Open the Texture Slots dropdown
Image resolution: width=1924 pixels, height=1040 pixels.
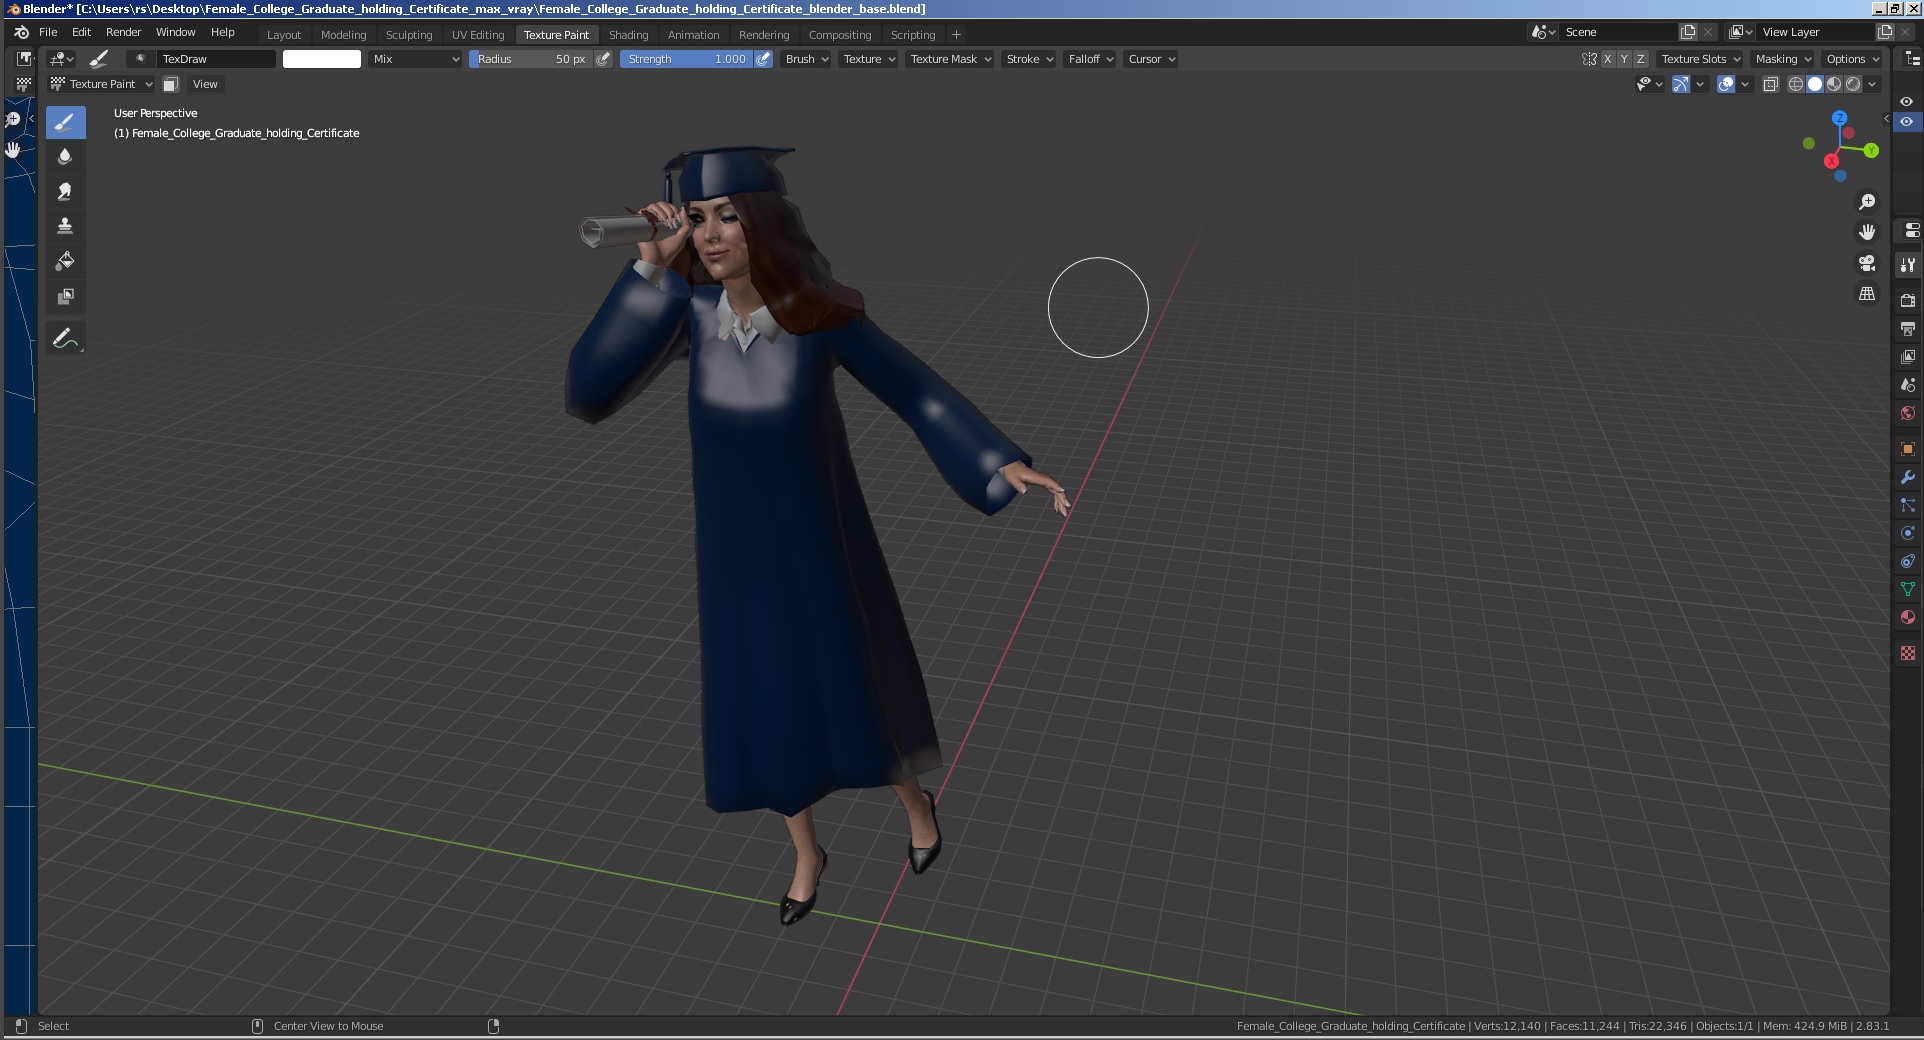(1700, 59)
